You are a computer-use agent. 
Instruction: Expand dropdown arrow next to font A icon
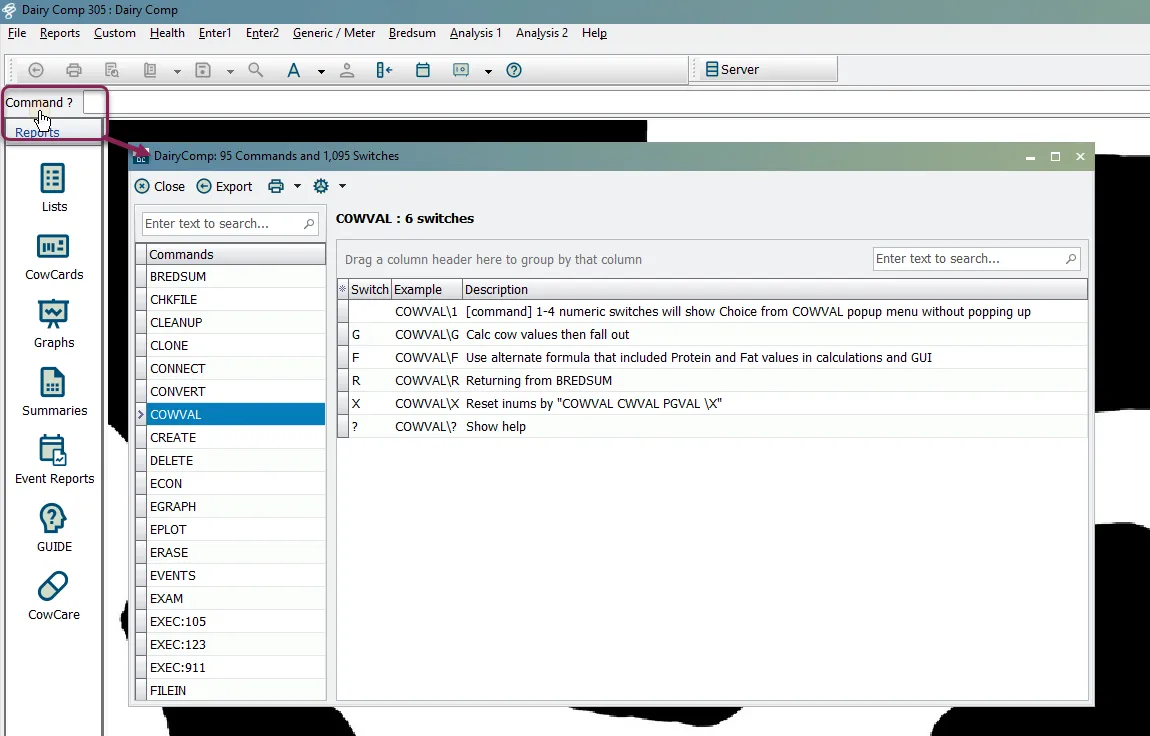point(321,71)
